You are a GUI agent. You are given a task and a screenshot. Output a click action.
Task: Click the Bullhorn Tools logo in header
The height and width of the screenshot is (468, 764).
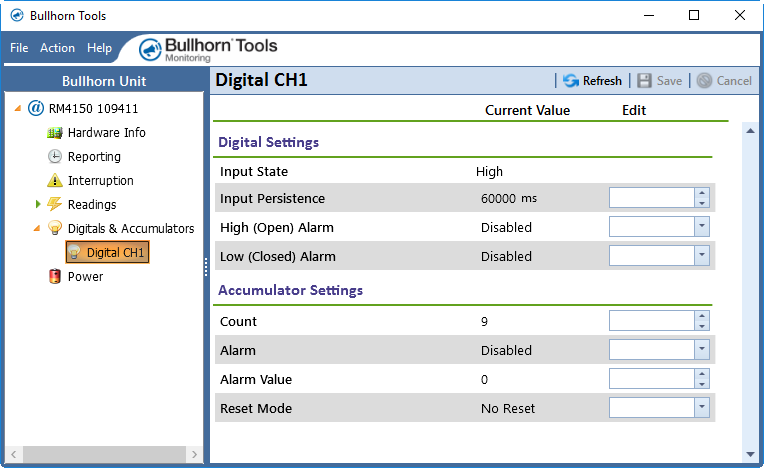[x=208, y=49]
